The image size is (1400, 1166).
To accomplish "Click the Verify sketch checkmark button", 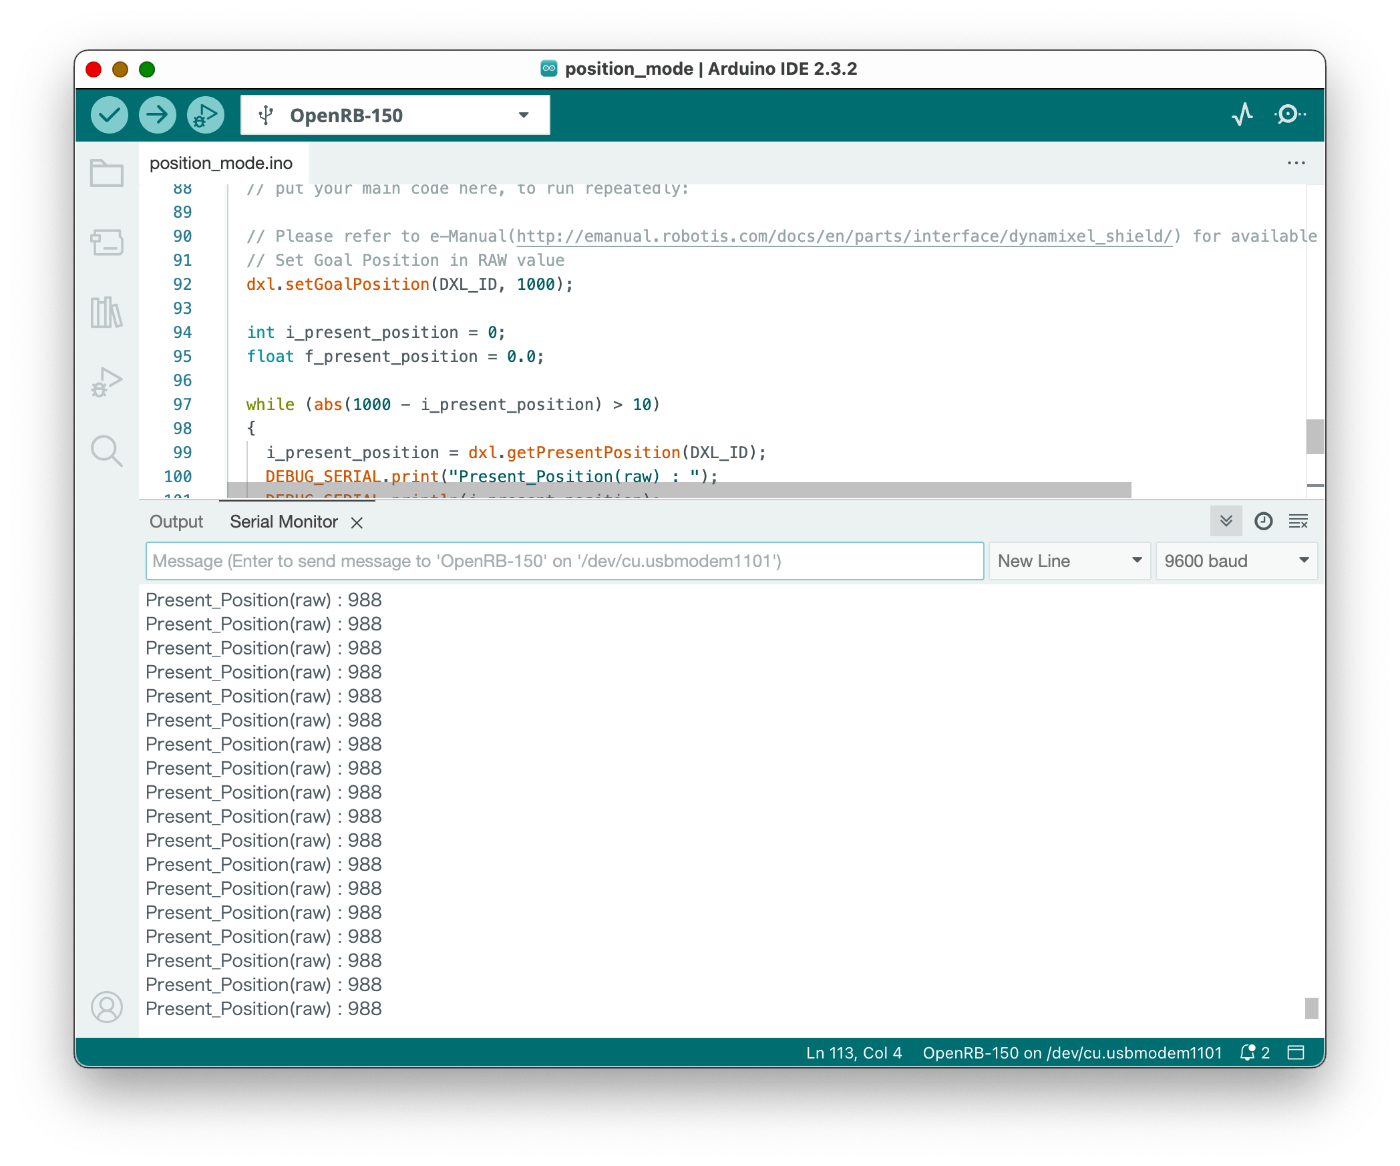I will pyautogui.click(x=110, y=115).
